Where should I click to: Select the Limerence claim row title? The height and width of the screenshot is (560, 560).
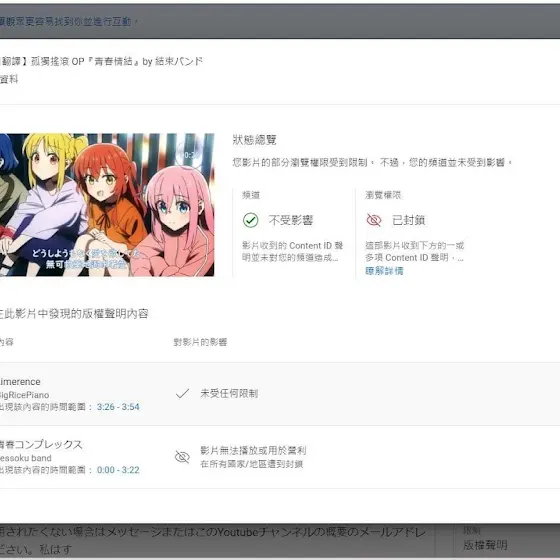20,381
